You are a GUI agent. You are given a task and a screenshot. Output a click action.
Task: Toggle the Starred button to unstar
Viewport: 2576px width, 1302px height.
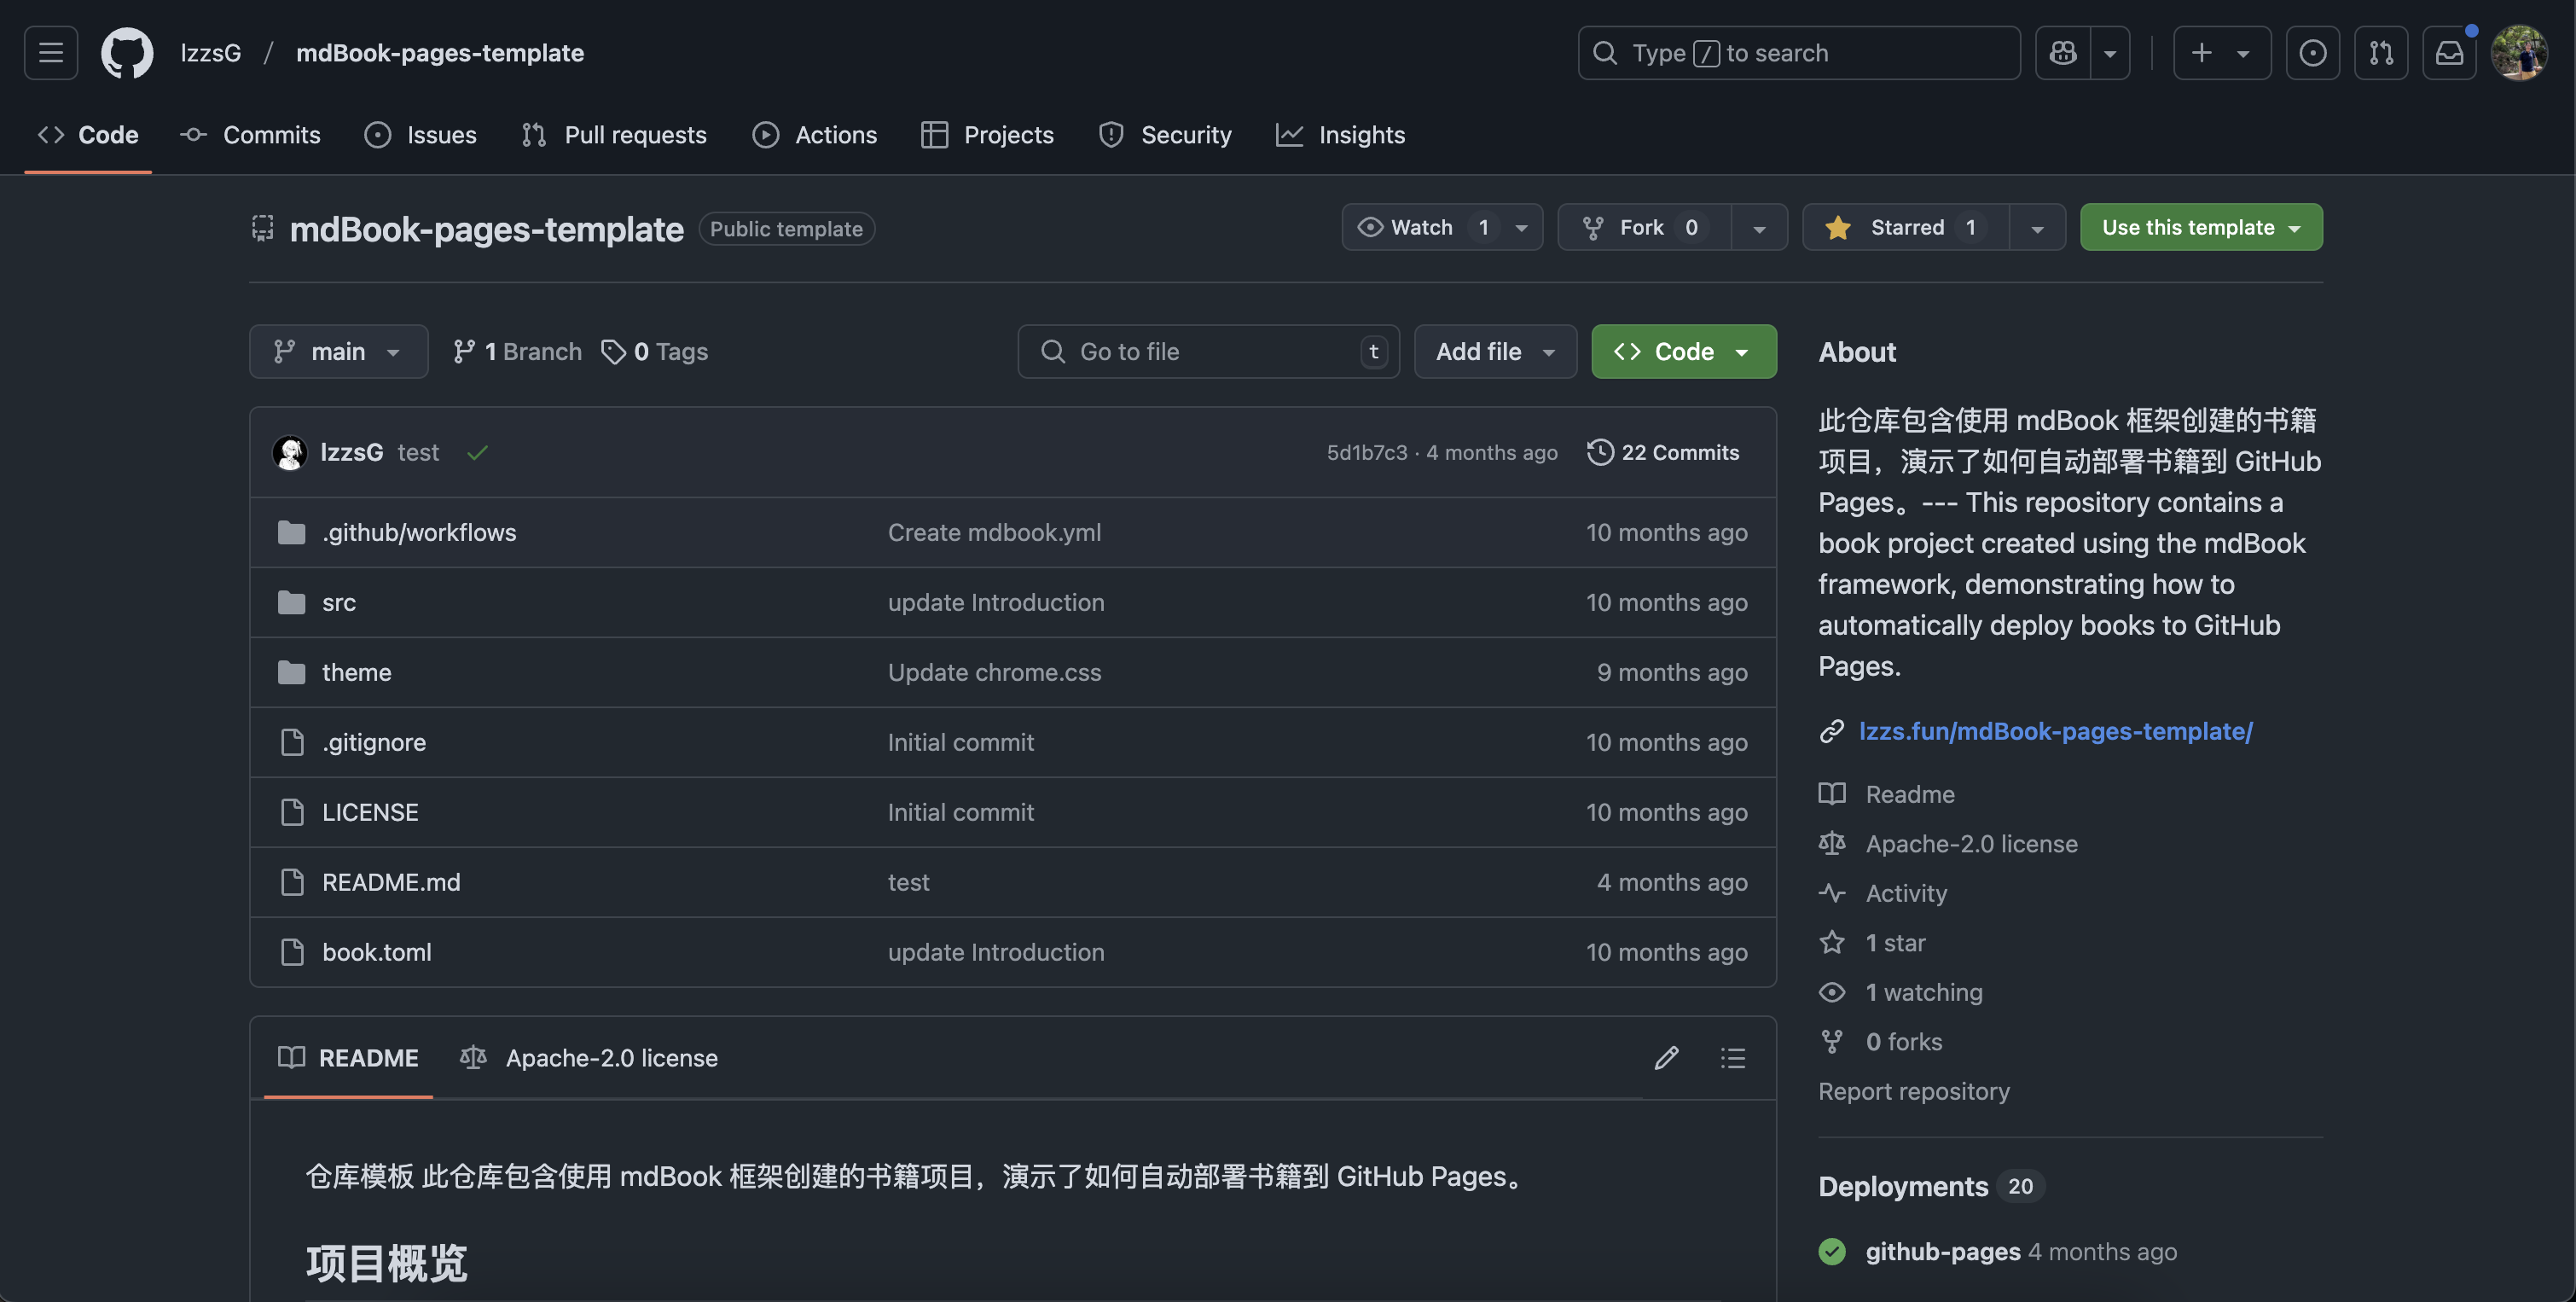(x=1906, y=227)
